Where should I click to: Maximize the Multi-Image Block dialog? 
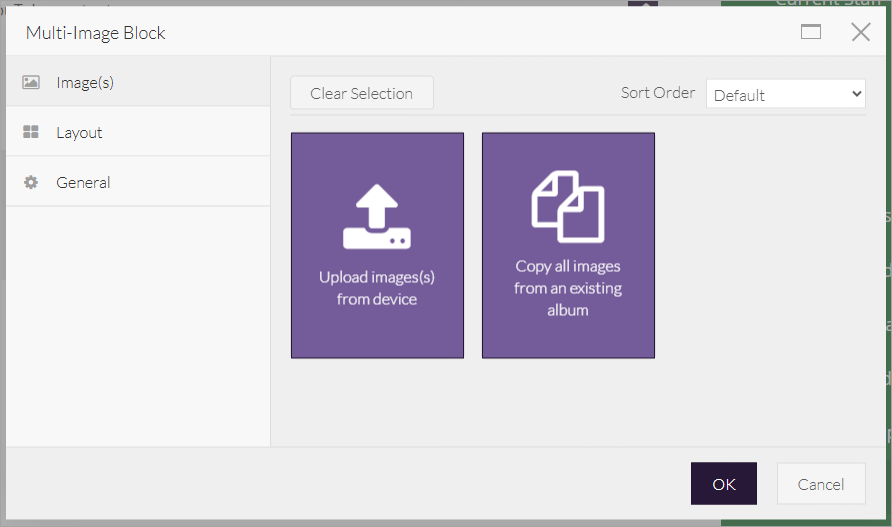[x=811, y=32]
